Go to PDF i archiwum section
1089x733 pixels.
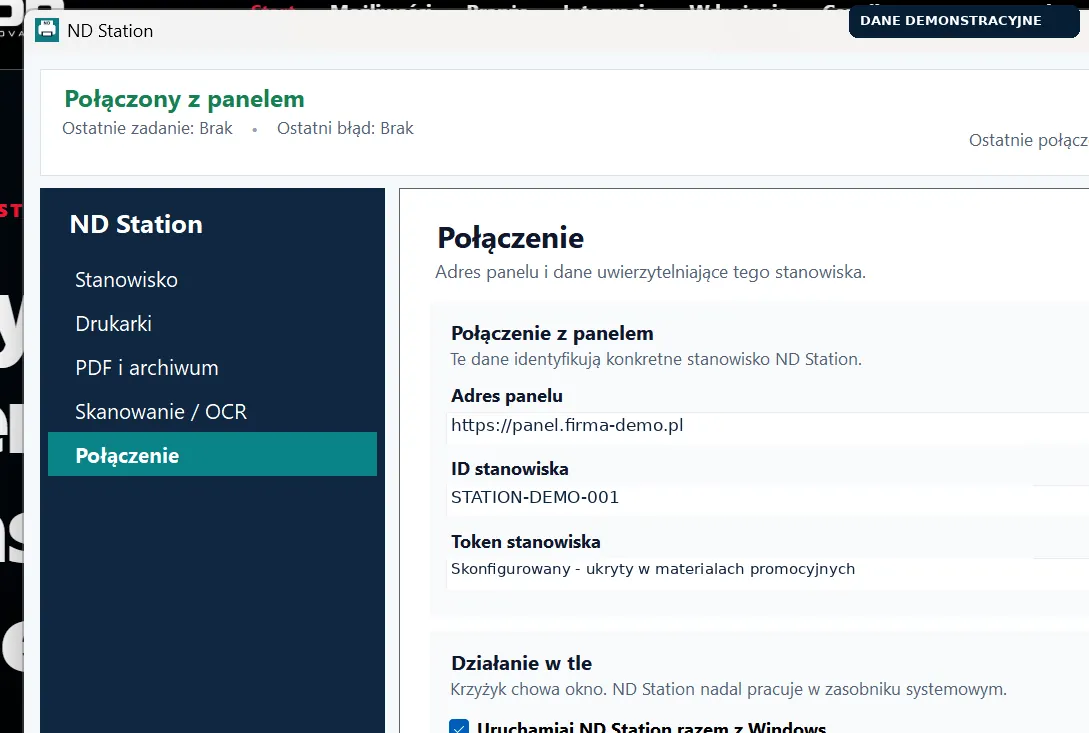pos(147,368)
